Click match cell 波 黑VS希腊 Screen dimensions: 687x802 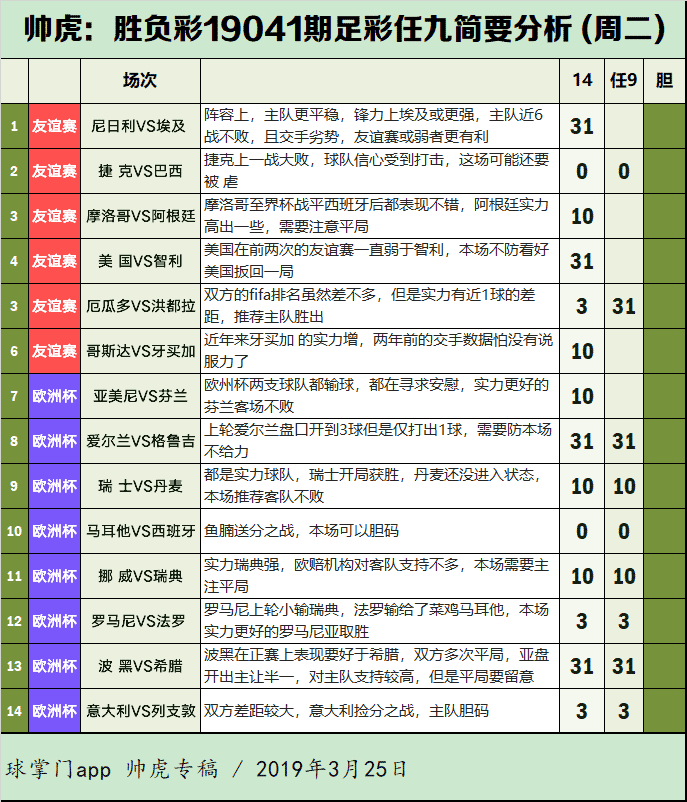[140, 666]
